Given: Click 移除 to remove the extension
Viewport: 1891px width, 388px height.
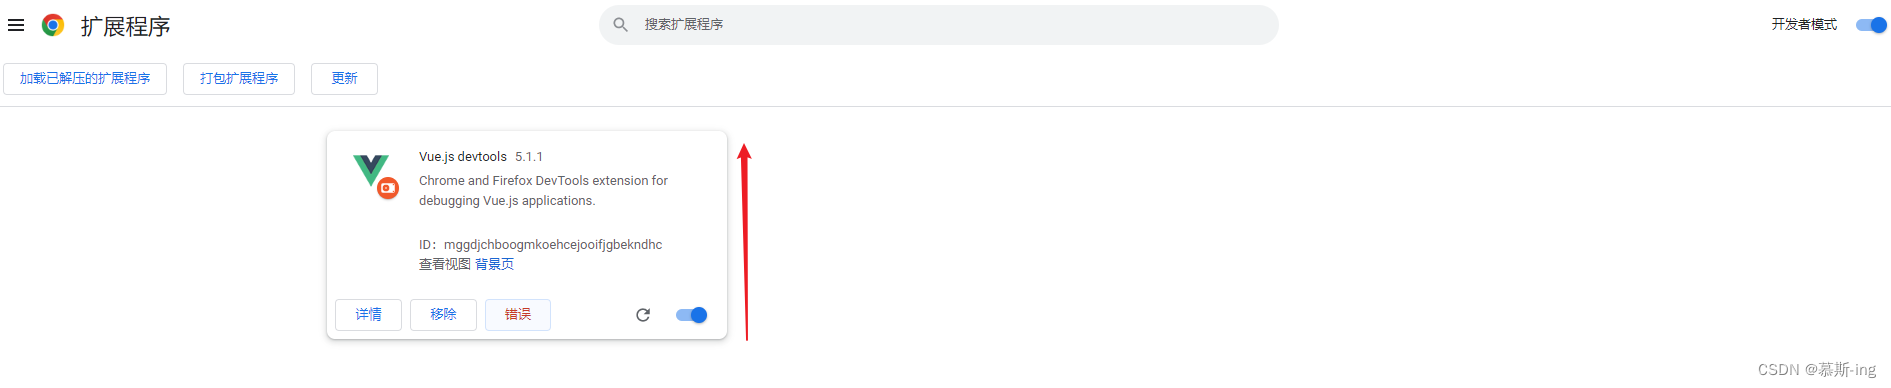Looking at the screenshot, I should point(443,315).
